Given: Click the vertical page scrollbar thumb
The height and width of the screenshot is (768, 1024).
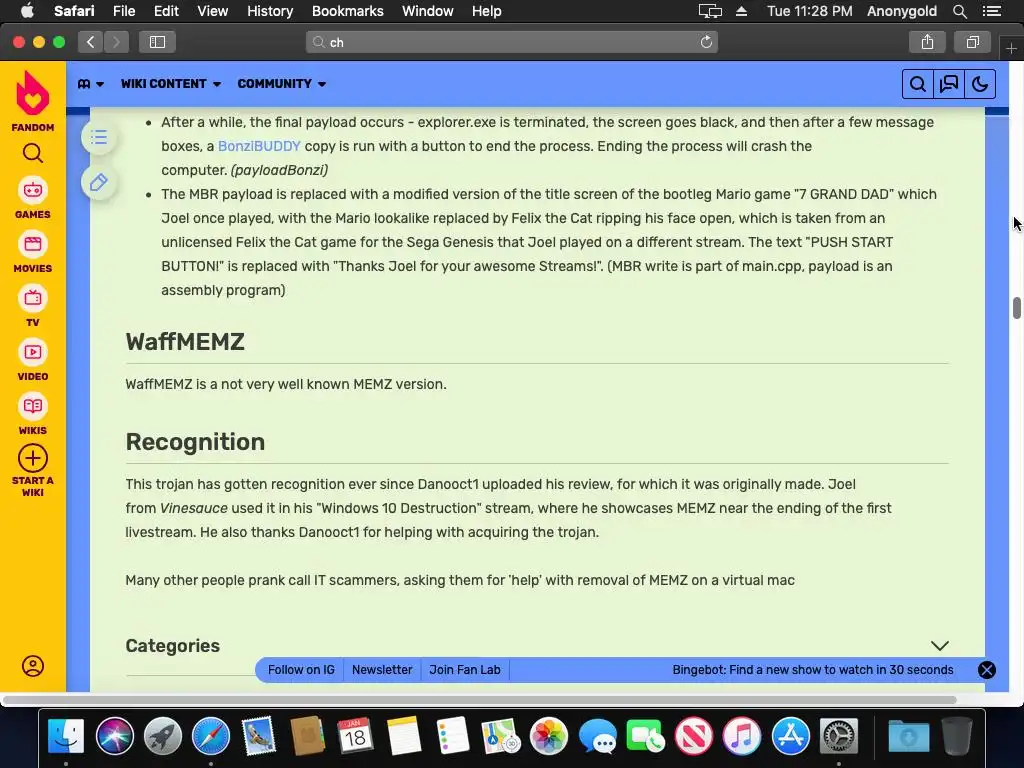Looking at the screenshot, I should [1017, 308].
